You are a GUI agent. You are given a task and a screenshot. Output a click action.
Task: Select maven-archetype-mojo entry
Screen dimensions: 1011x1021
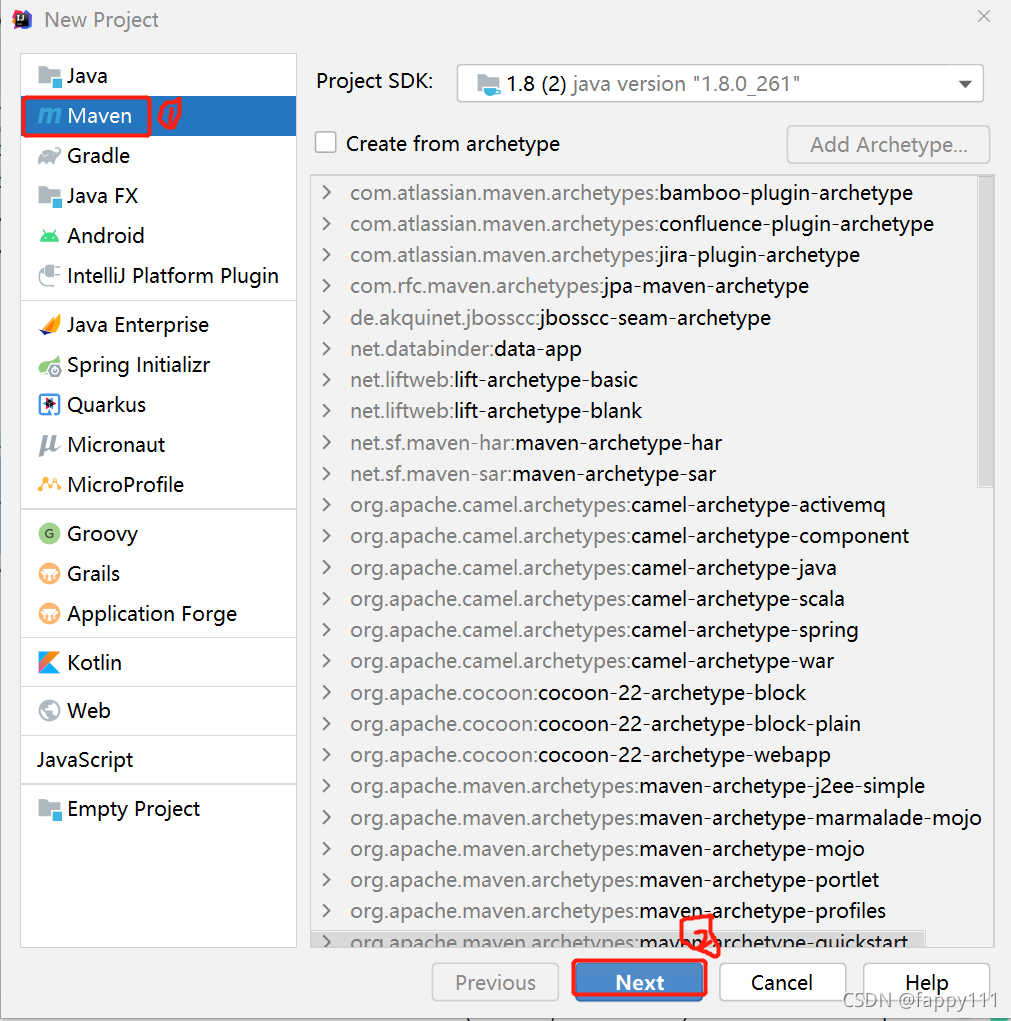(x=607, y=849)
